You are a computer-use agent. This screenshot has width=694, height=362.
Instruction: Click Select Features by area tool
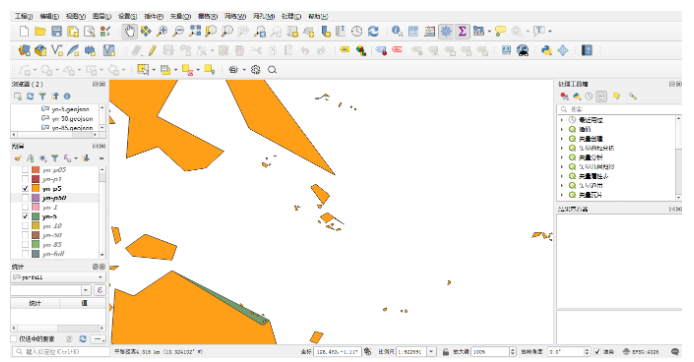point(143,70)
